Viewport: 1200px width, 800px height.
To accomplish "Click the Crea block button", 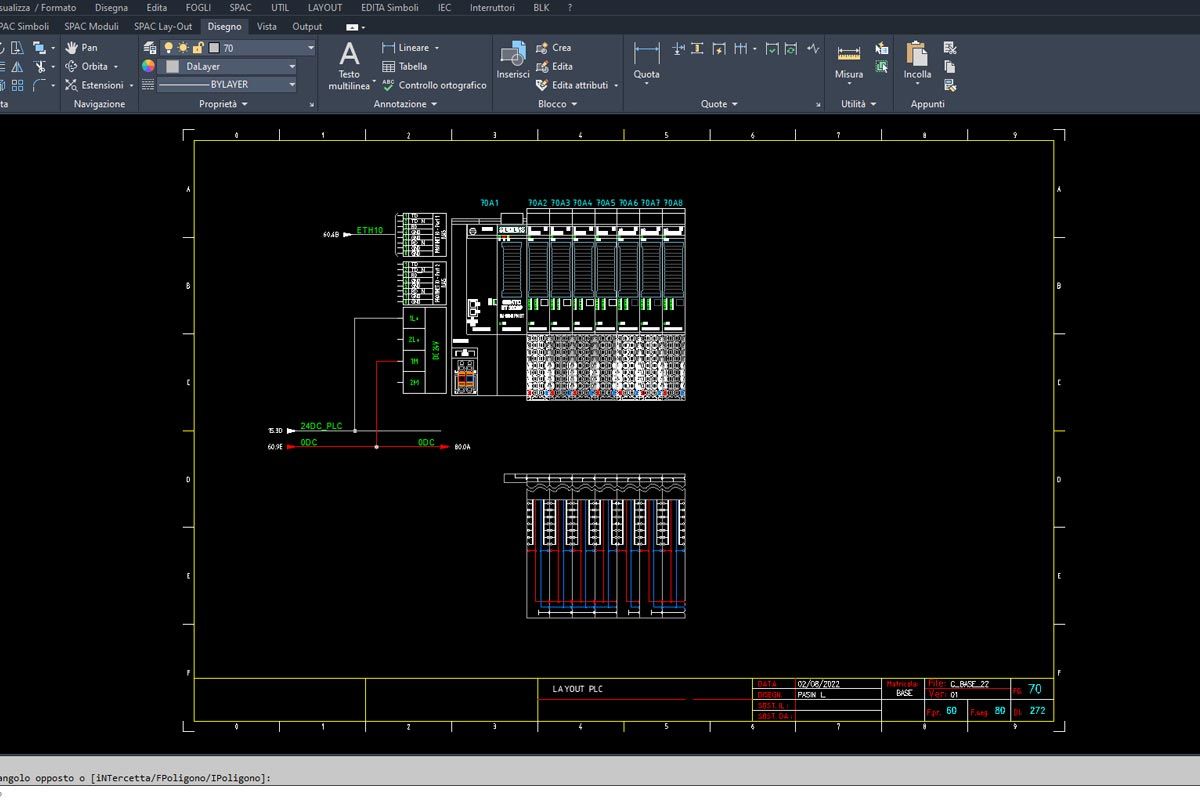I will [x=554, y=47].
